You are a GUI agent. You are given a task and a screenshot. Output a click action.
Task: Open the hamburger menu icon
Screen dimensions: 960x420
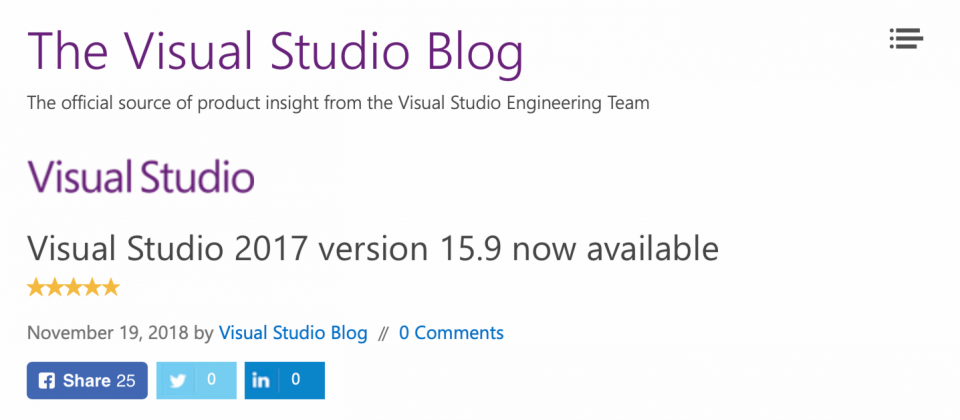tap(905, 39)
